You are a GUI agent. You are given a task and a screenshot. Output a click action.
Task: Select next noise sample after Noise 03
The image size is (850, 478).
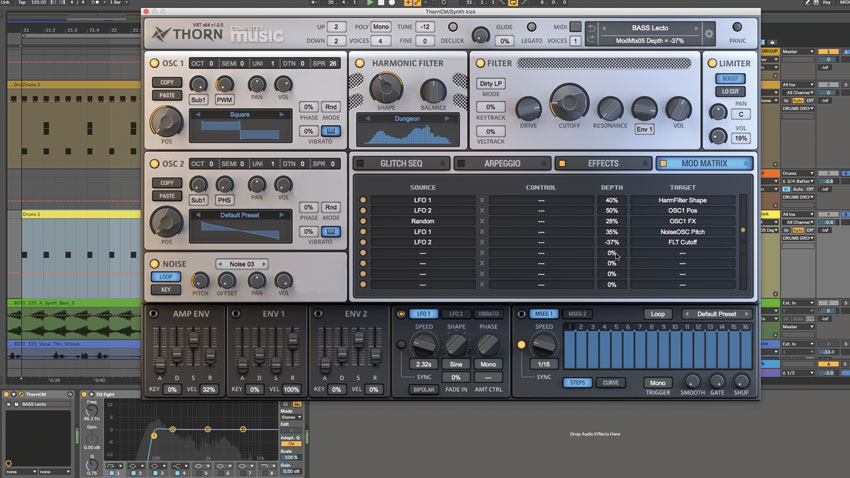tap(264, 264)
